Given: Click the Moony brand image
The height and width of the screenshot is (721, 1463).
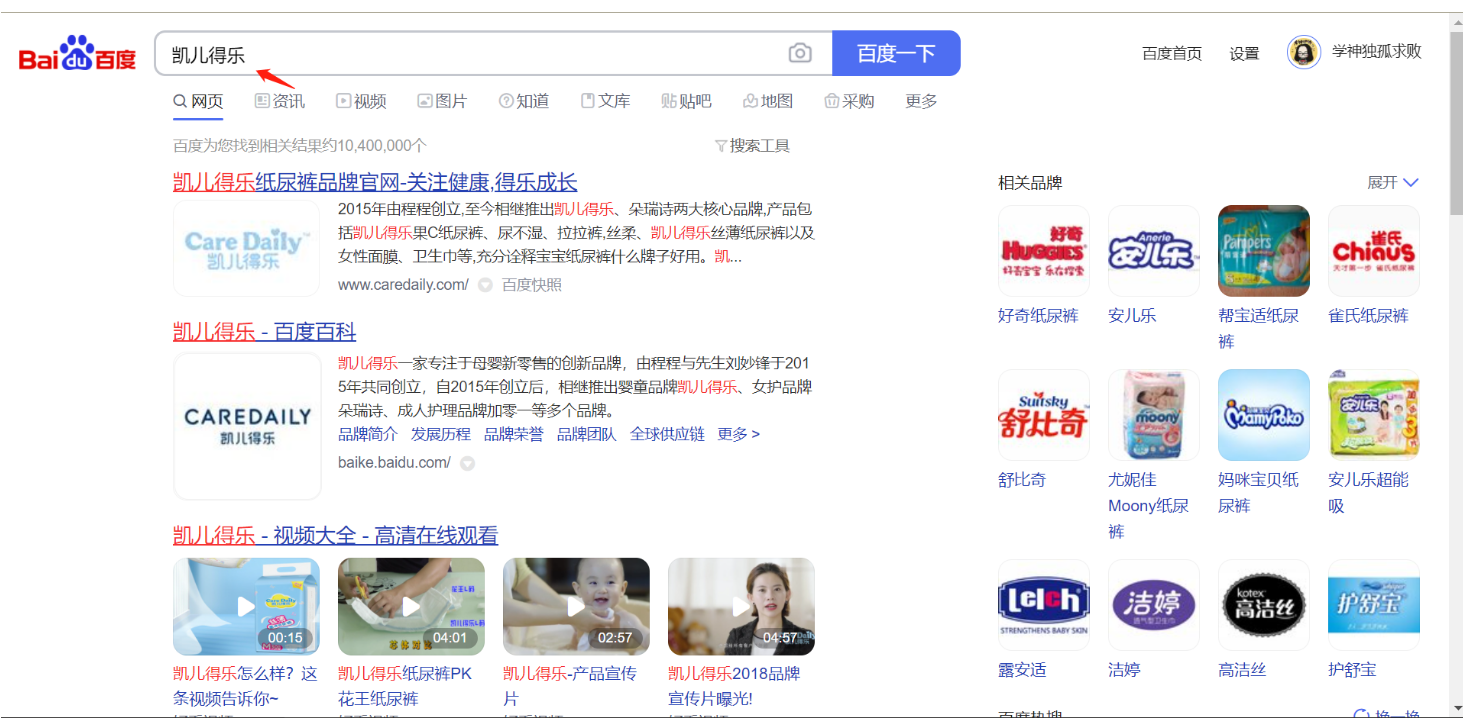Looking at the screenshot, I should [1154, 415].
